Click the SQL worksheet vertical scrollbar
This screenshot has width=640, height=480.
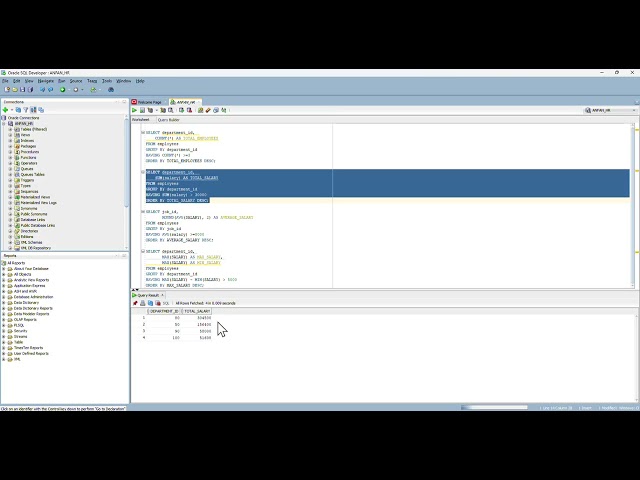click(633, 206)
